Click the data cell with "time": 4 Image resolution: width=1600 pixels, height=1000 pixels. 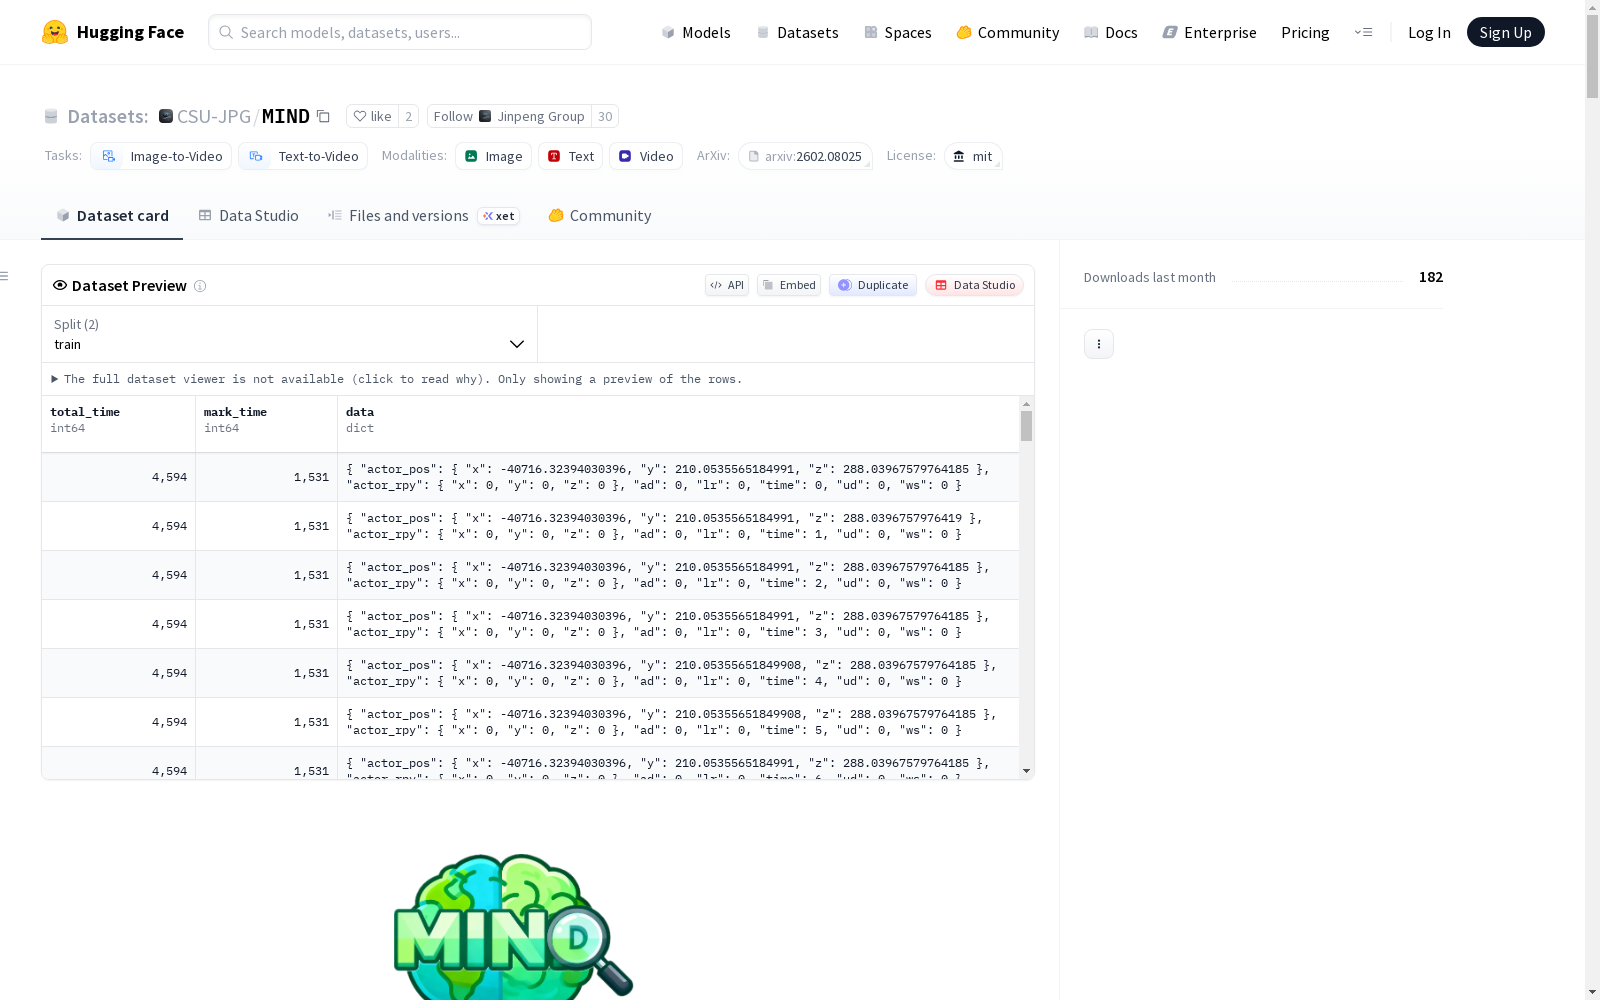679,673
